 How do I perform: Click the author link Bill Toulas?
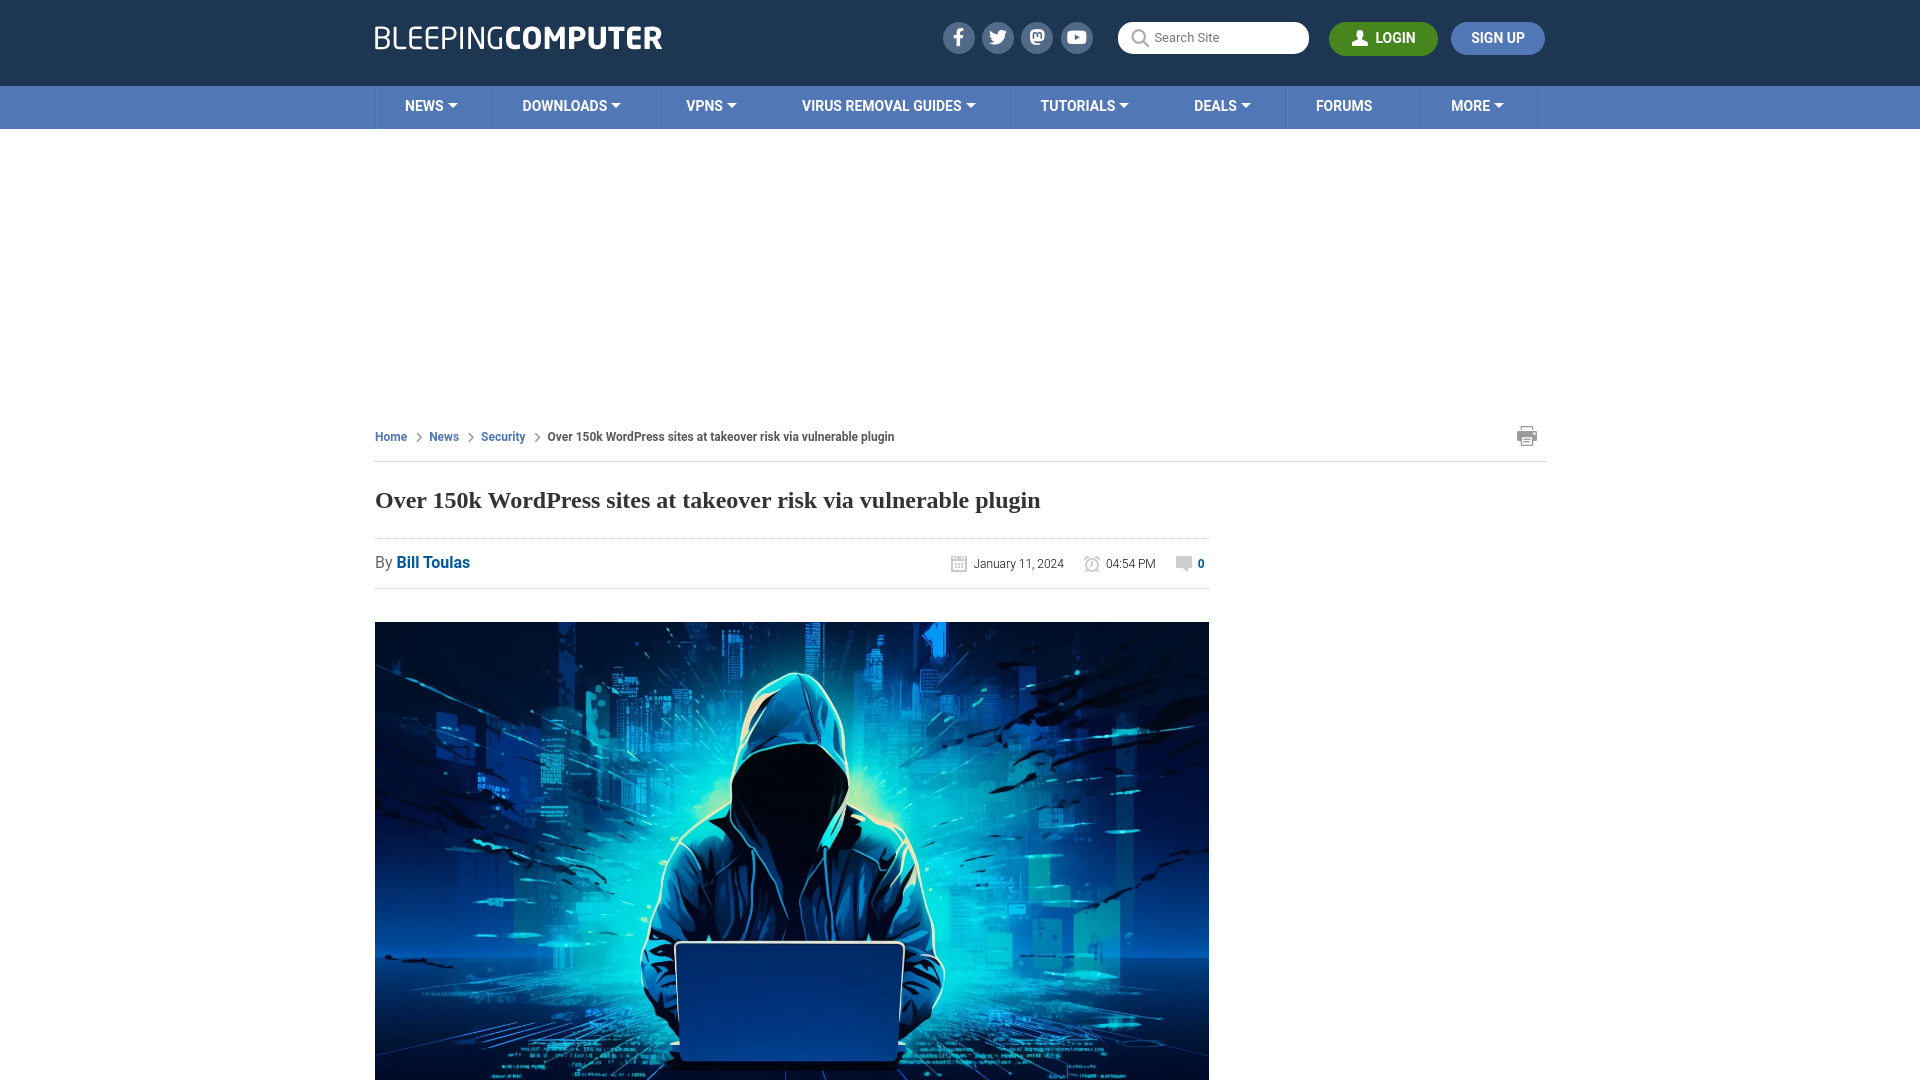point(433,563)
